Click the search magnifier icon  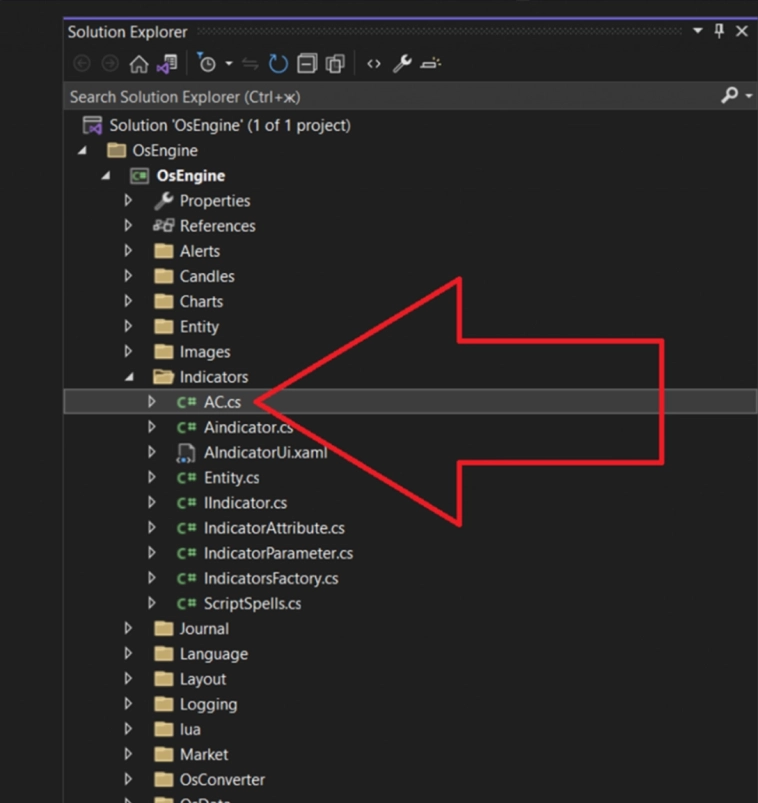coord(729,96)
